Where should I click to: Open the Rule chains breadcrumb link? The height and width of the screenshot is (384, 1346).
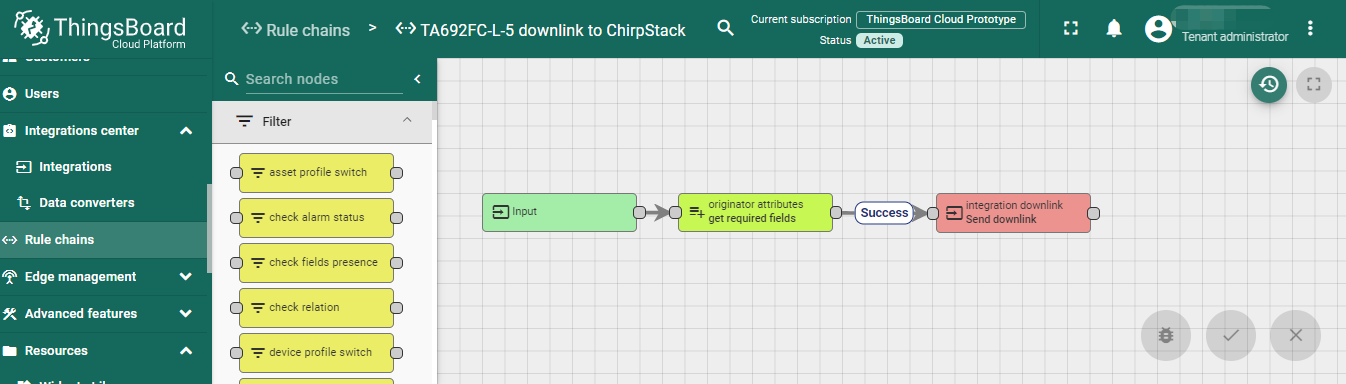296,30
